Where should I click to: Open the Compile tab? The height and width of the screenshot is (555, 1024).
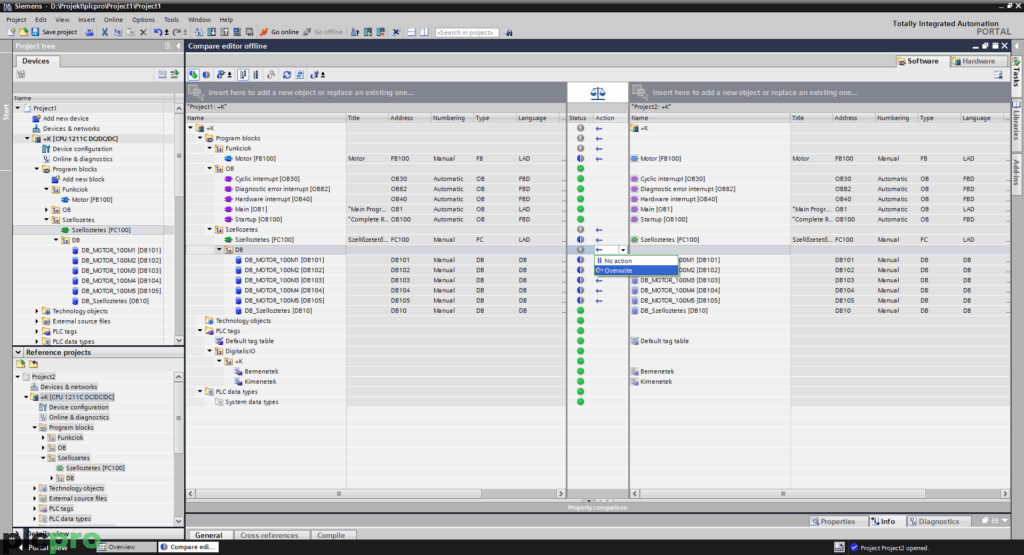point(331,535)
